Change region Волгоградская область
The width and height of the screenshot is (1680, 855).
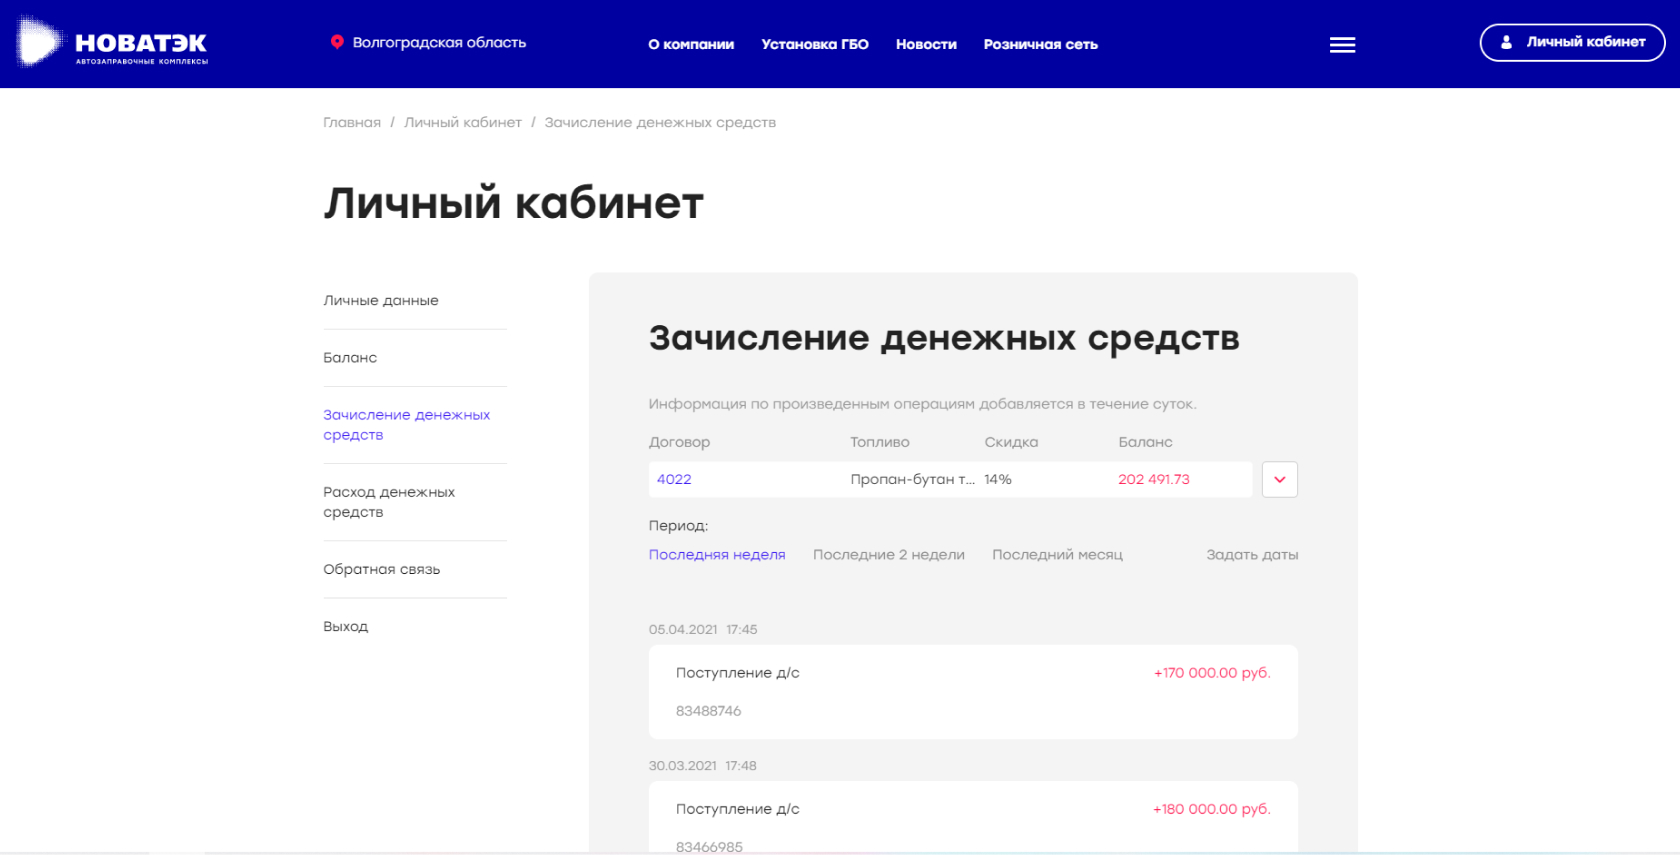tap(439, 43)
